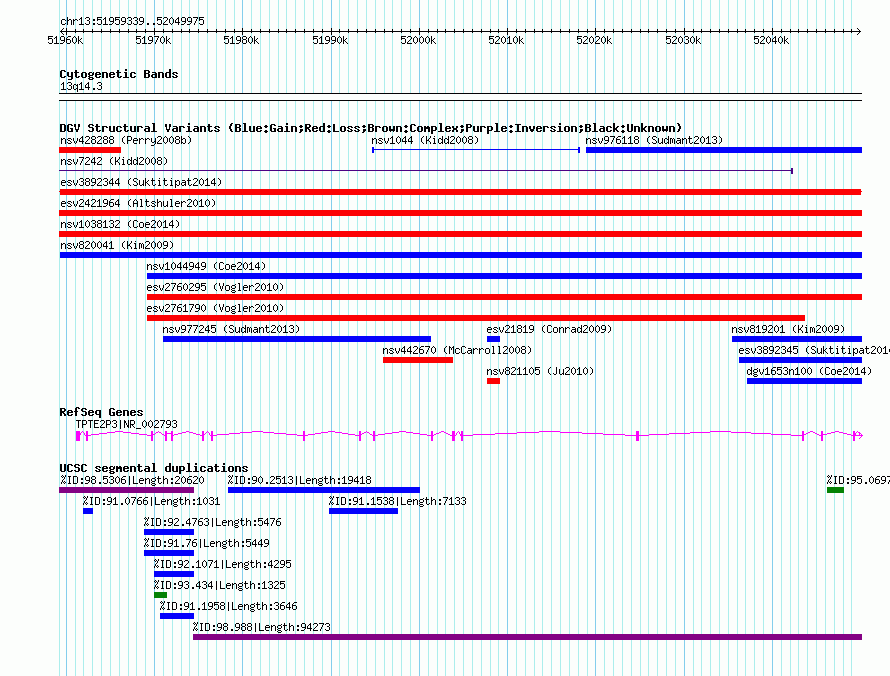890x676 pixels.
Task: Click esv21819 (Conrad2009) variant label
Action: pyautogui.click(x=549, y=329)
